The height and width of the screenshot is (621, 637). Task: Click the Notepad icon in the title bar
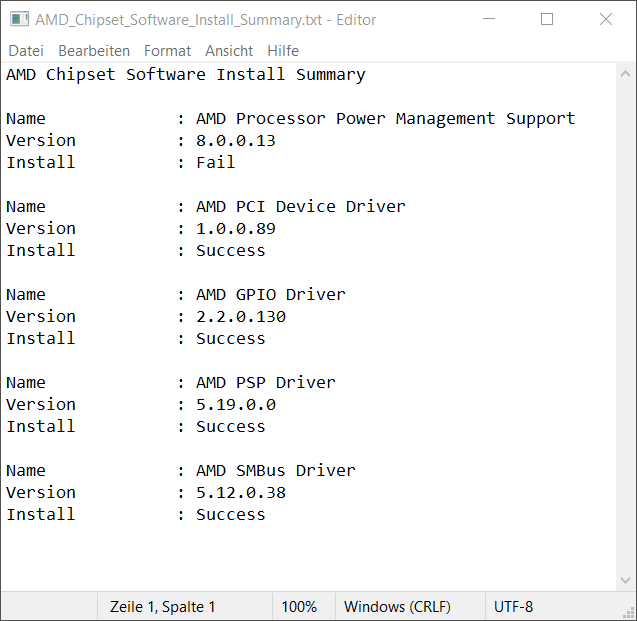[x=18, y=19]
